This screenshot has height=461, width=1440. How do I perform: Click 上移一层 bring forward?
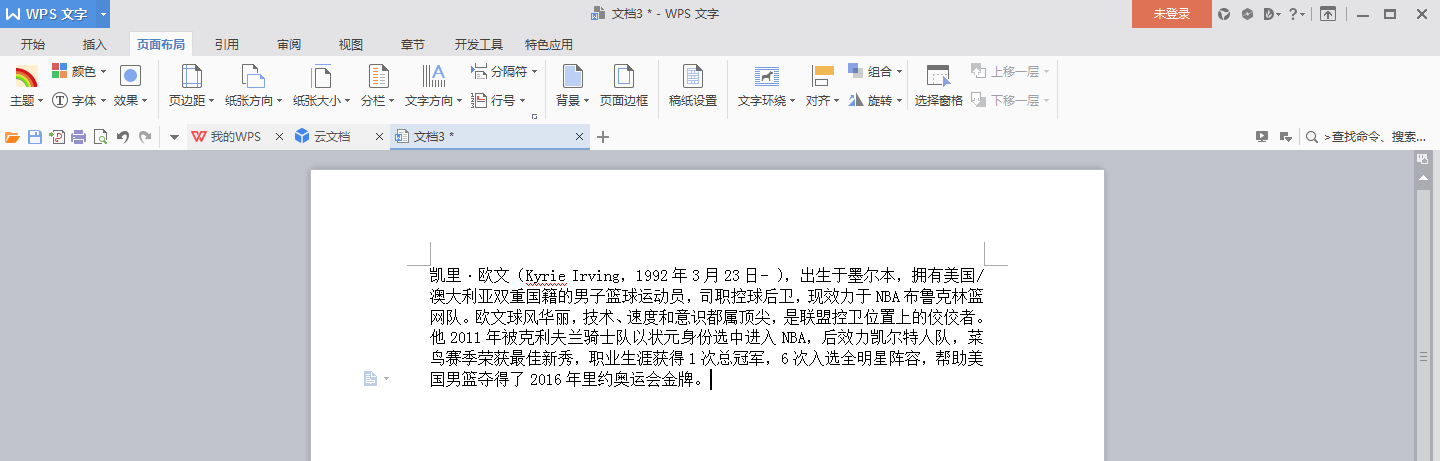click(x=1010, y=72)
